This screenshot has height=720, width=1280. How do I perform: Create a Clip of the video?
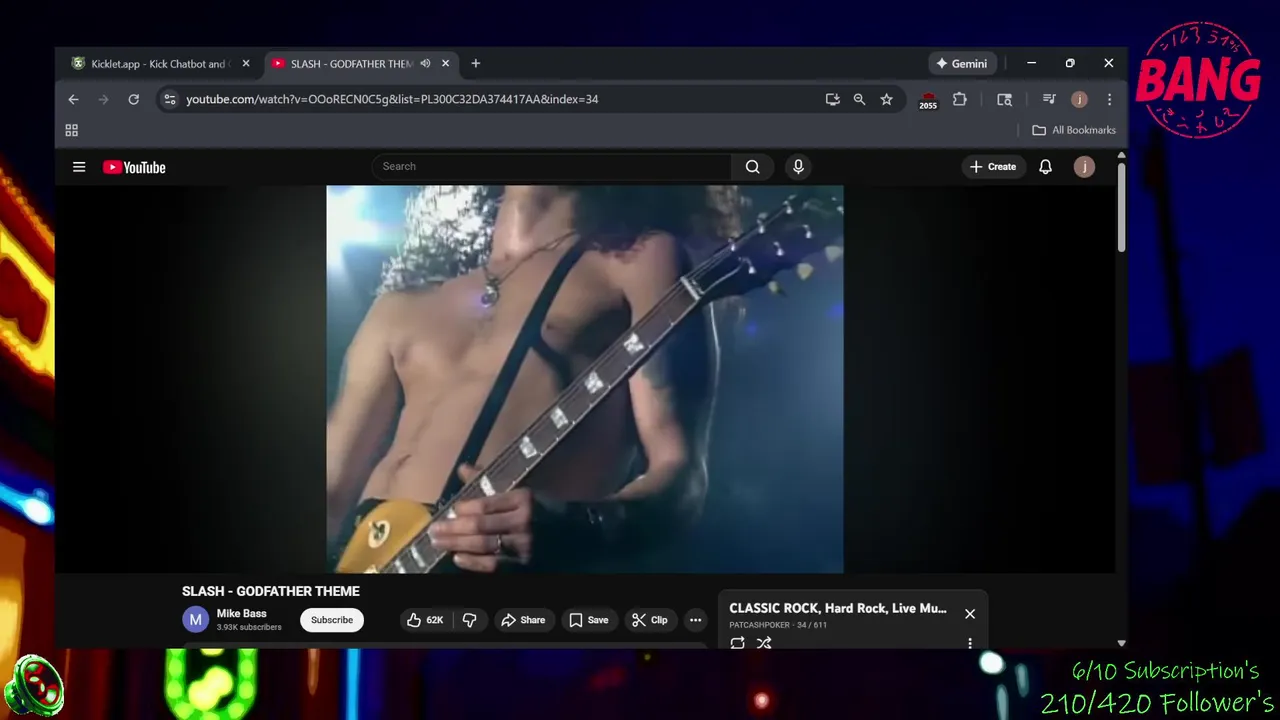tap(649, 620)
